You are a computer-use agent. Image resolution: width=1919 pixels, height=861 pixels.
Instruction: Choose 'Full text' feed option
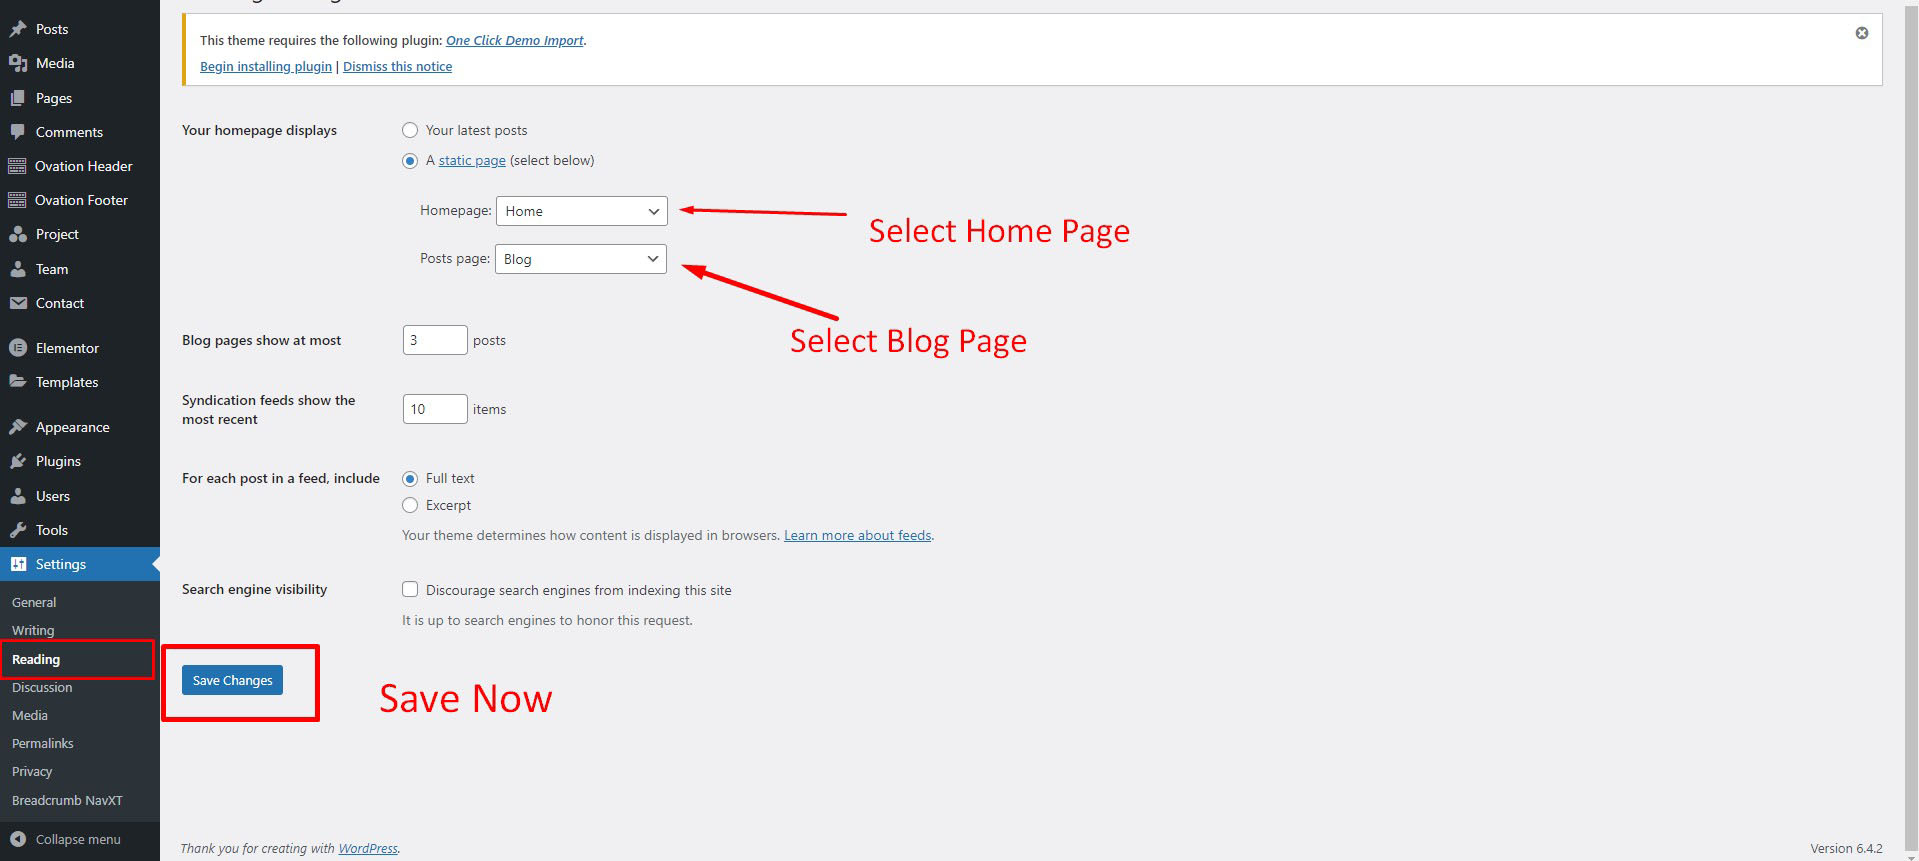click(410, 479)
